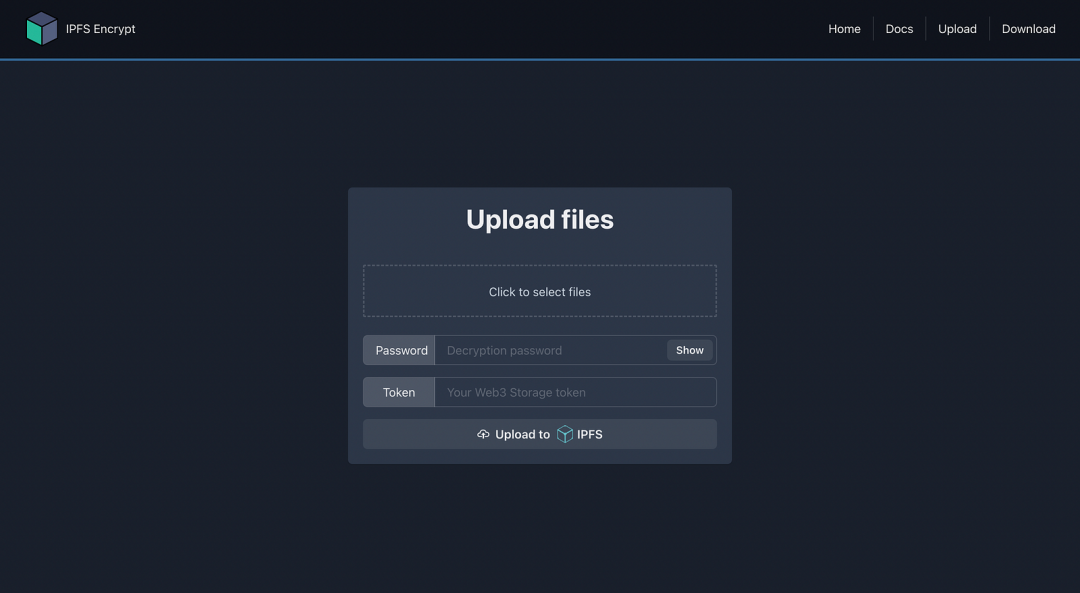The width and height of the screenshot is (1080, 593).
Task: Click the "Upload to" text in button
Action: (x=522, y=434)
